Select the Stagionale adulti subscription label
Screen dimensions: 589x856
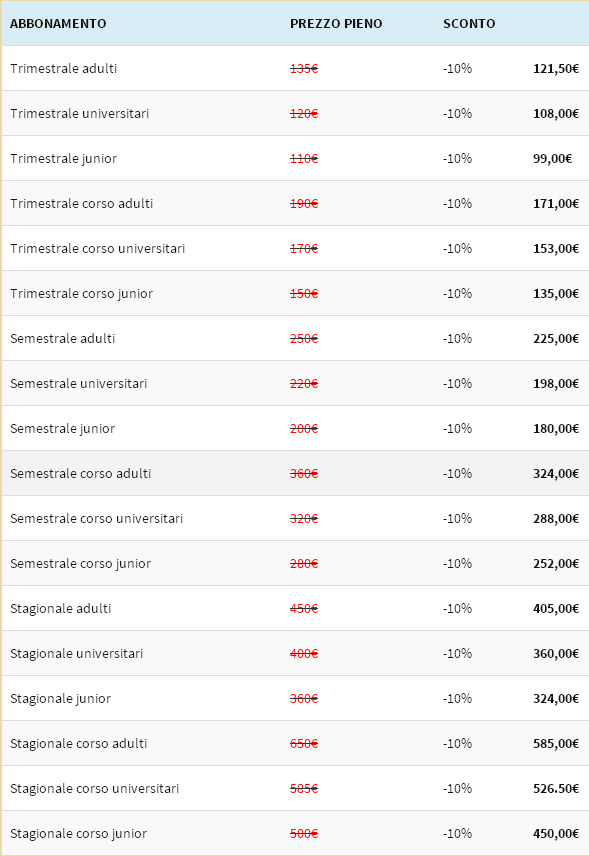tap(60, 609)
